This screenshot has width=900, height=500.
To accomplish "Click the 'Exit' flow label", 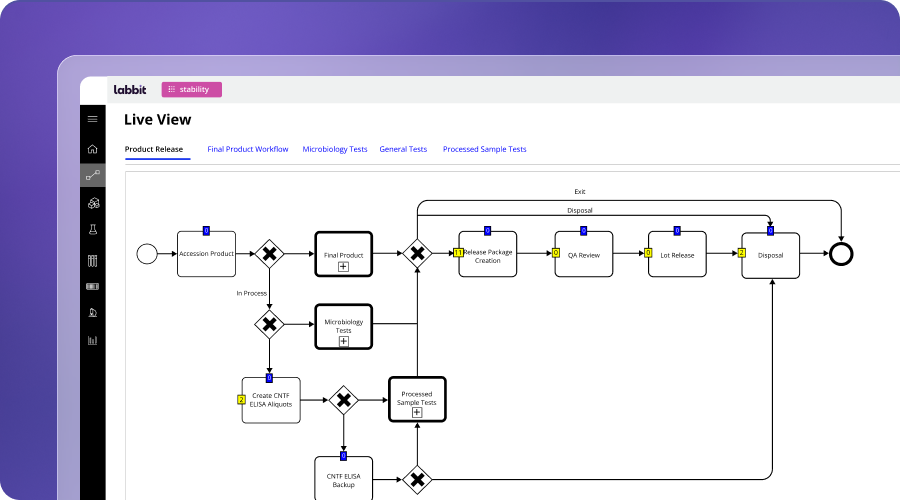I will point(580,192).
